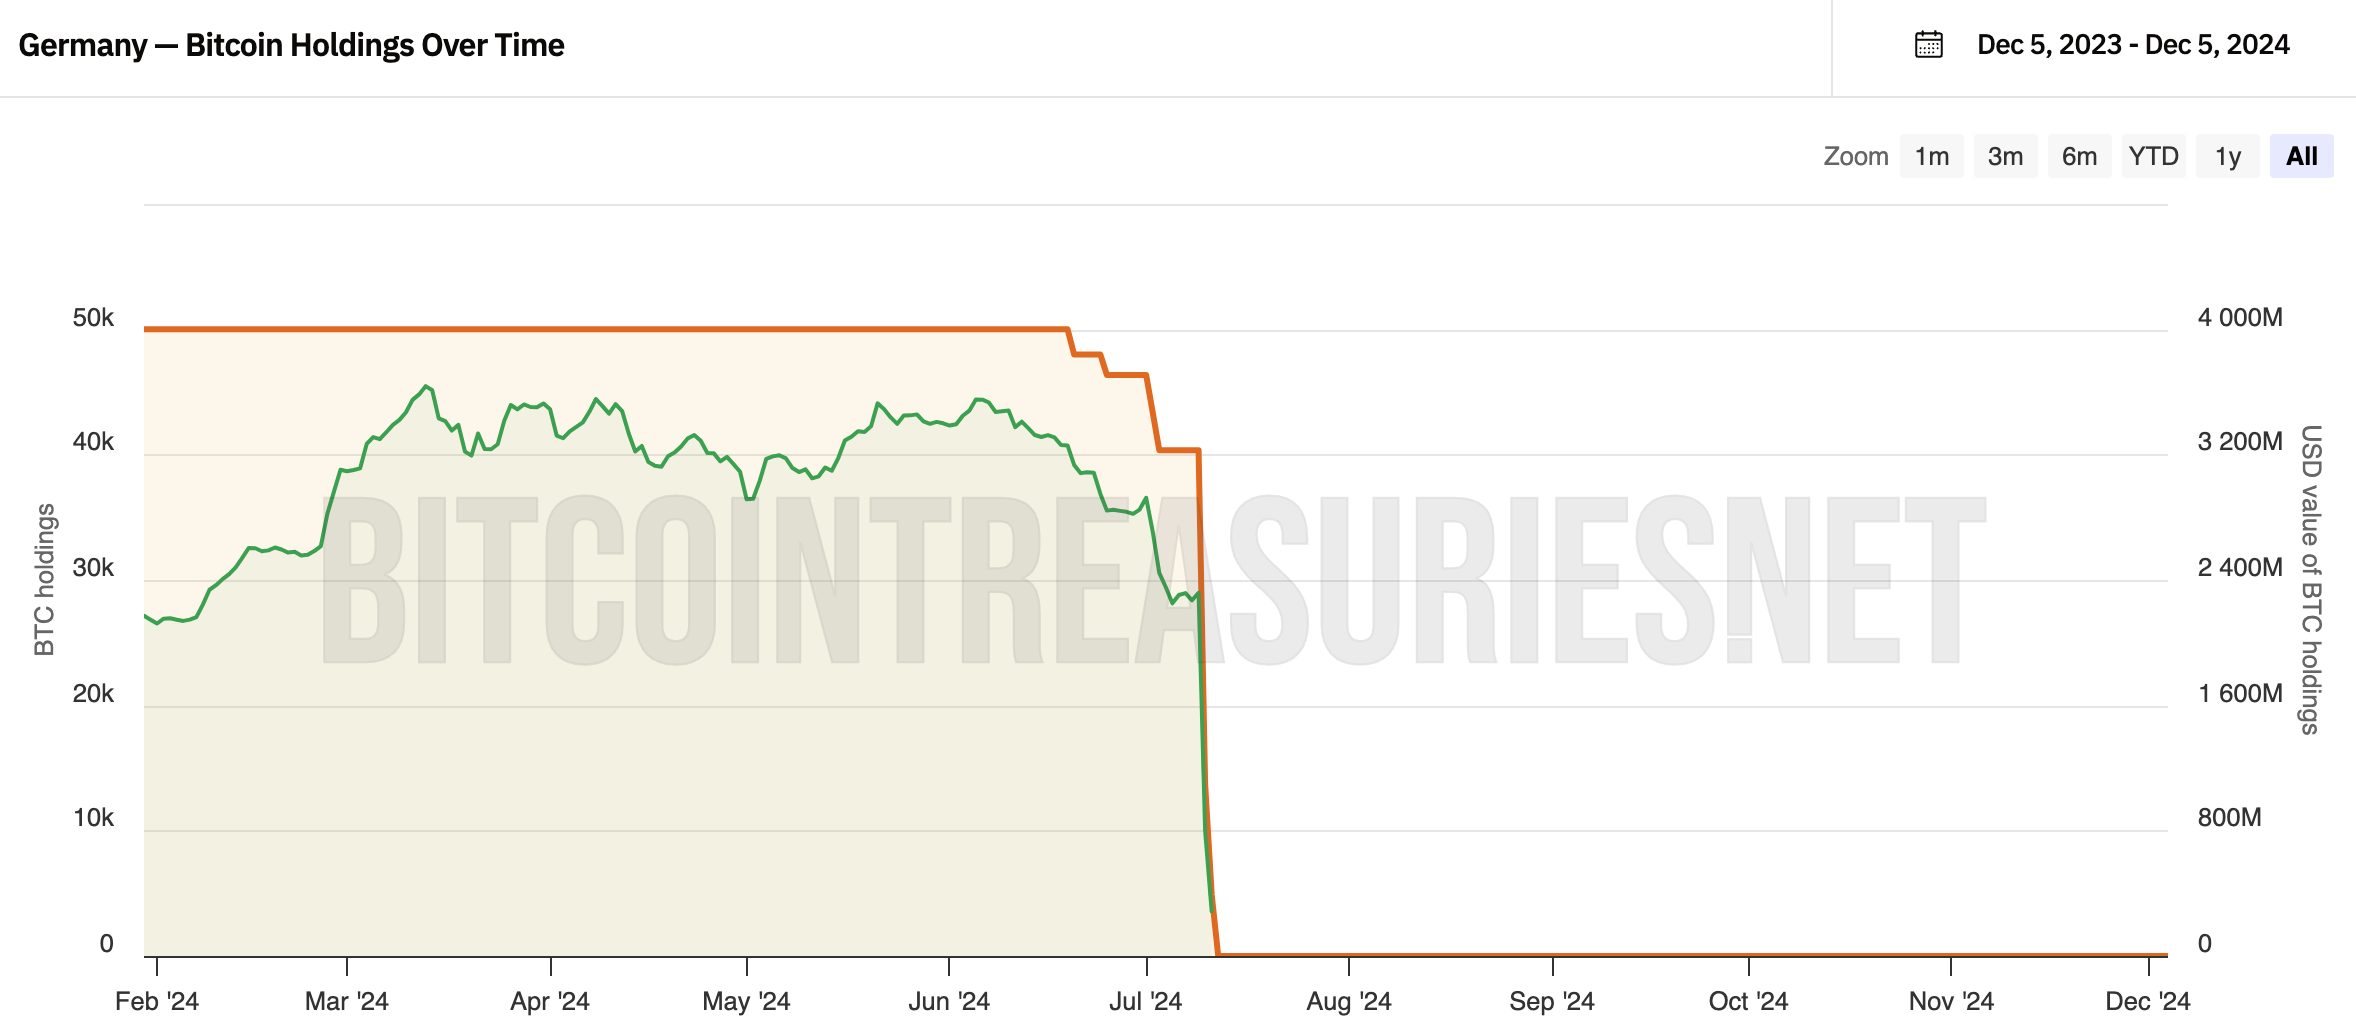Select the 1m zoom range
This screenshot has height=1034, width=2356.
[1931, 156]
